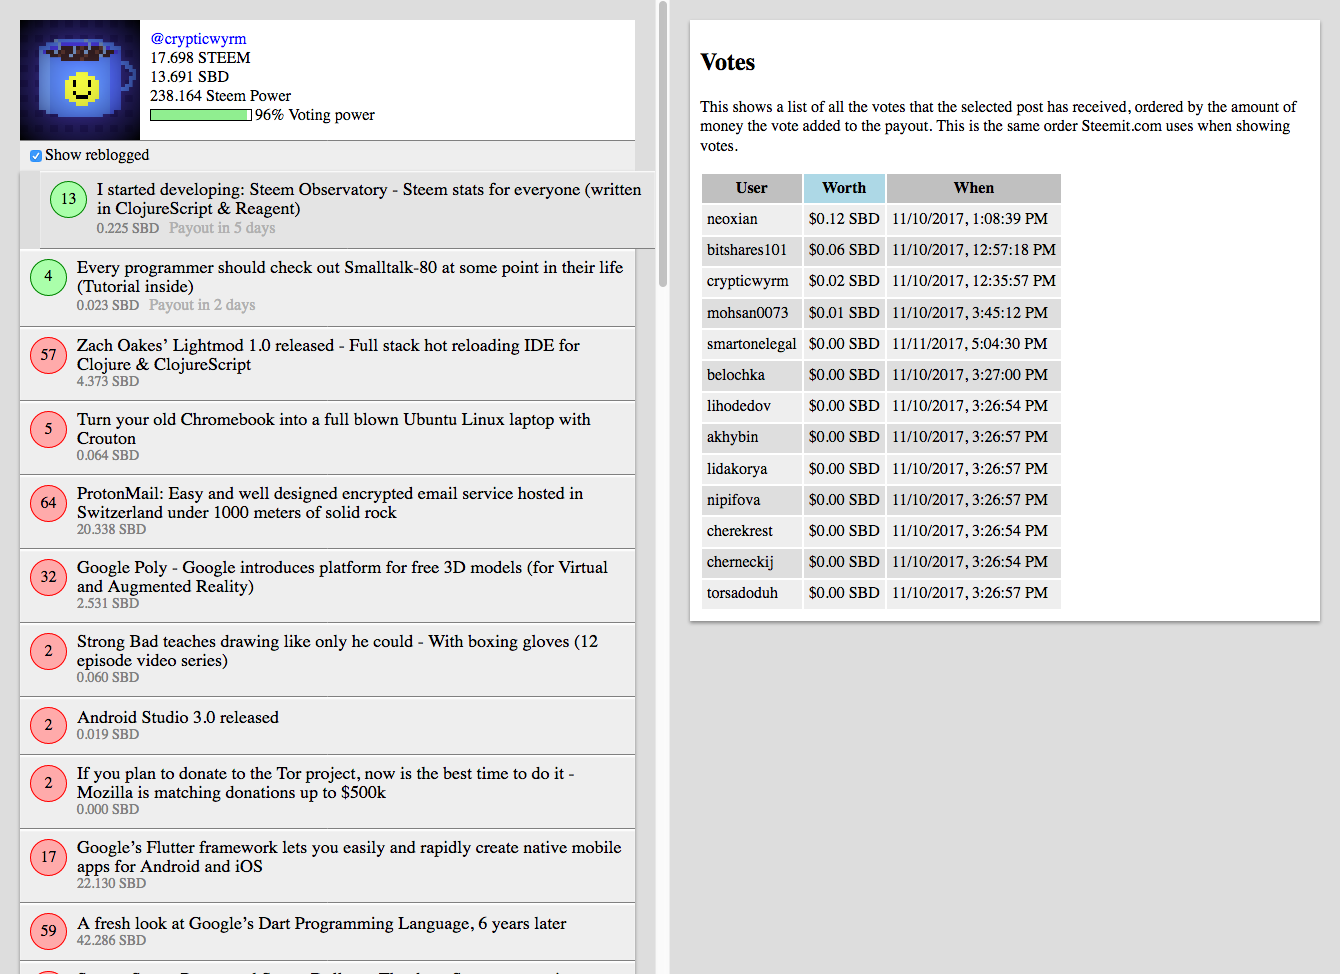
Task: Click the neoxian user cell
Action: coord(752,219)
